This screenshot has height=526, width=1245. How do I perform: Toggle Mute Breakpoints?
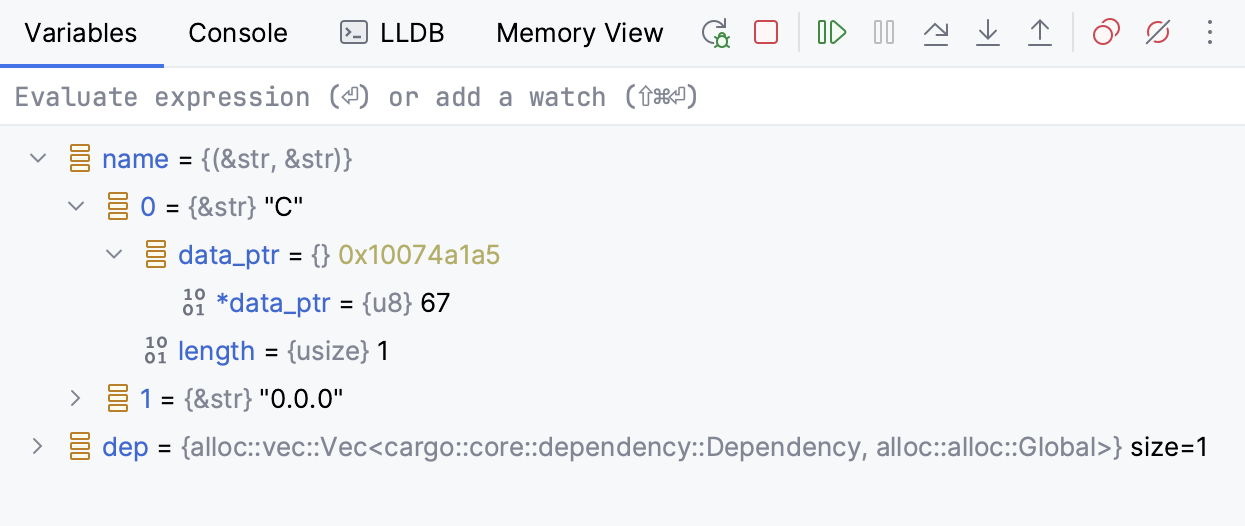tap(1158, 33)
